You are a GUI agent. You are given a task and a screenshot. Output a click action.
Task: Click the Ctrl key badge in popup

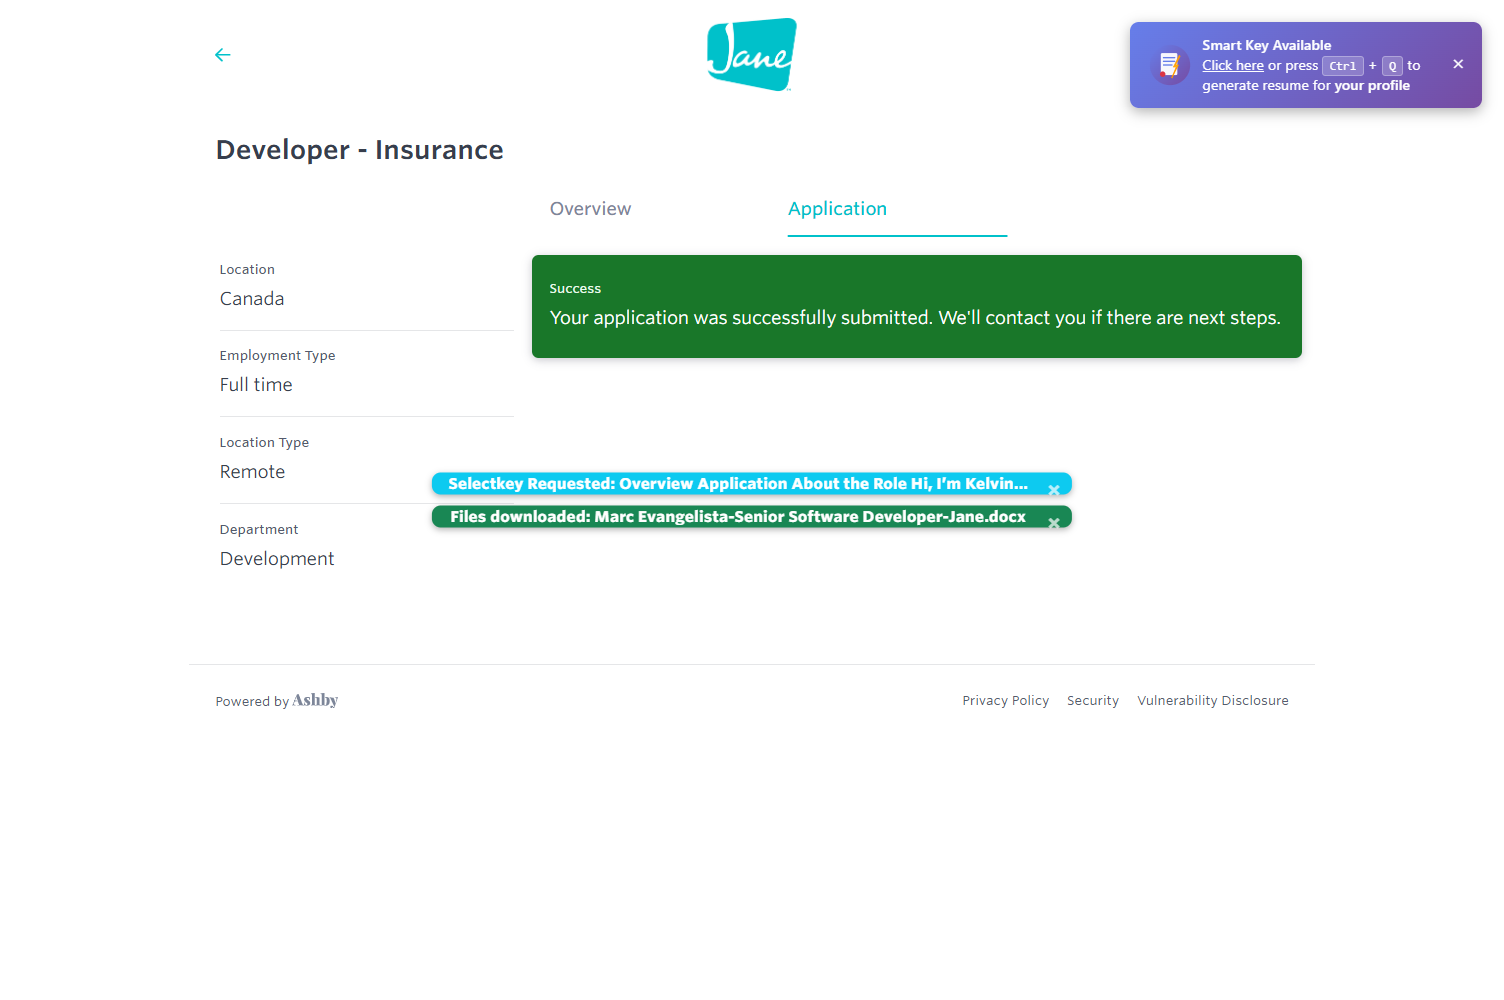coord(1342,66)
